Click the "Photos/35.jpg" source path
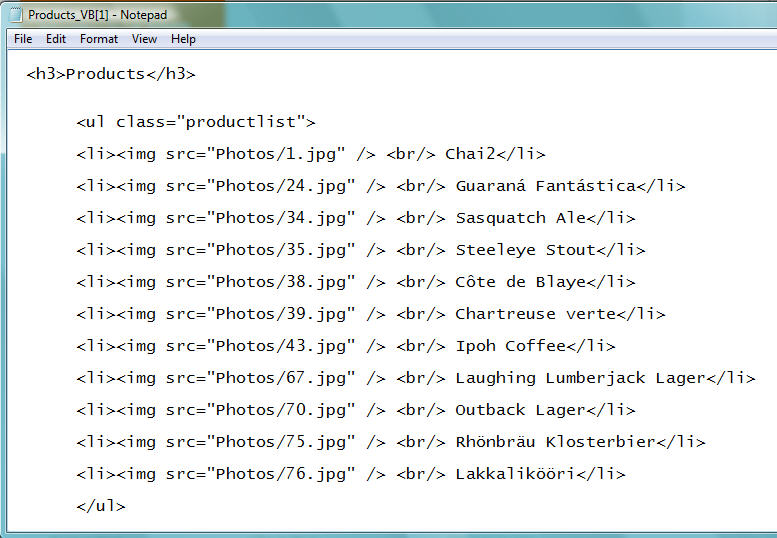The image size is (777, 538). (280, 250)
